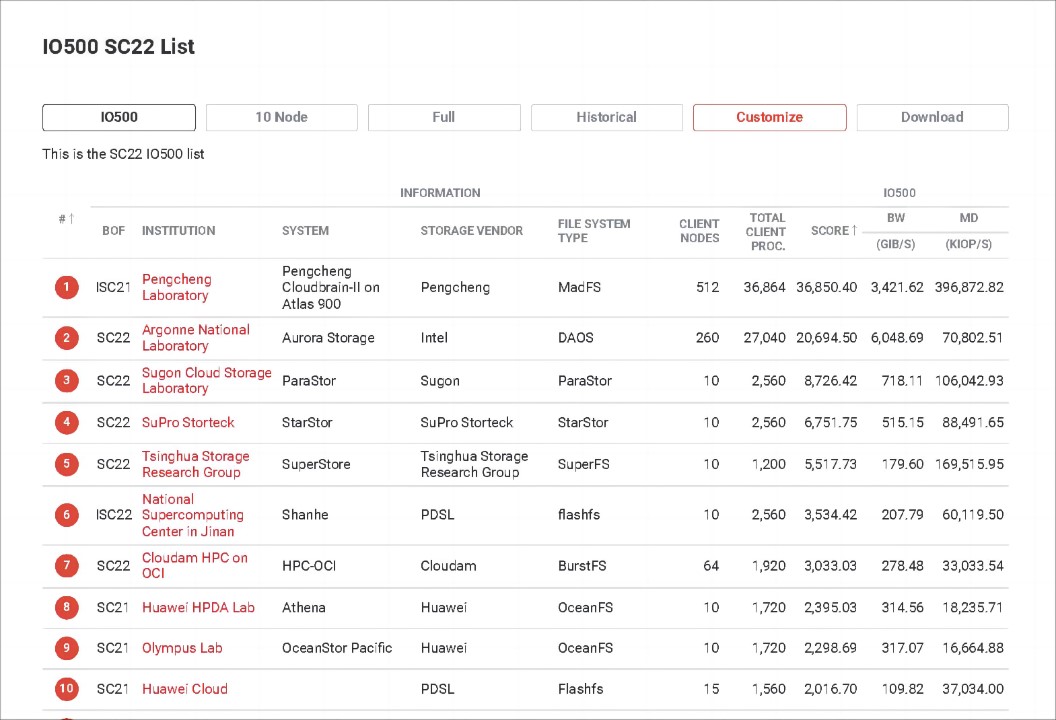This screenshot has width=1056, height=720.
Task: Open the Cloudam HPC on OCI link
Action: coord(195,566)
